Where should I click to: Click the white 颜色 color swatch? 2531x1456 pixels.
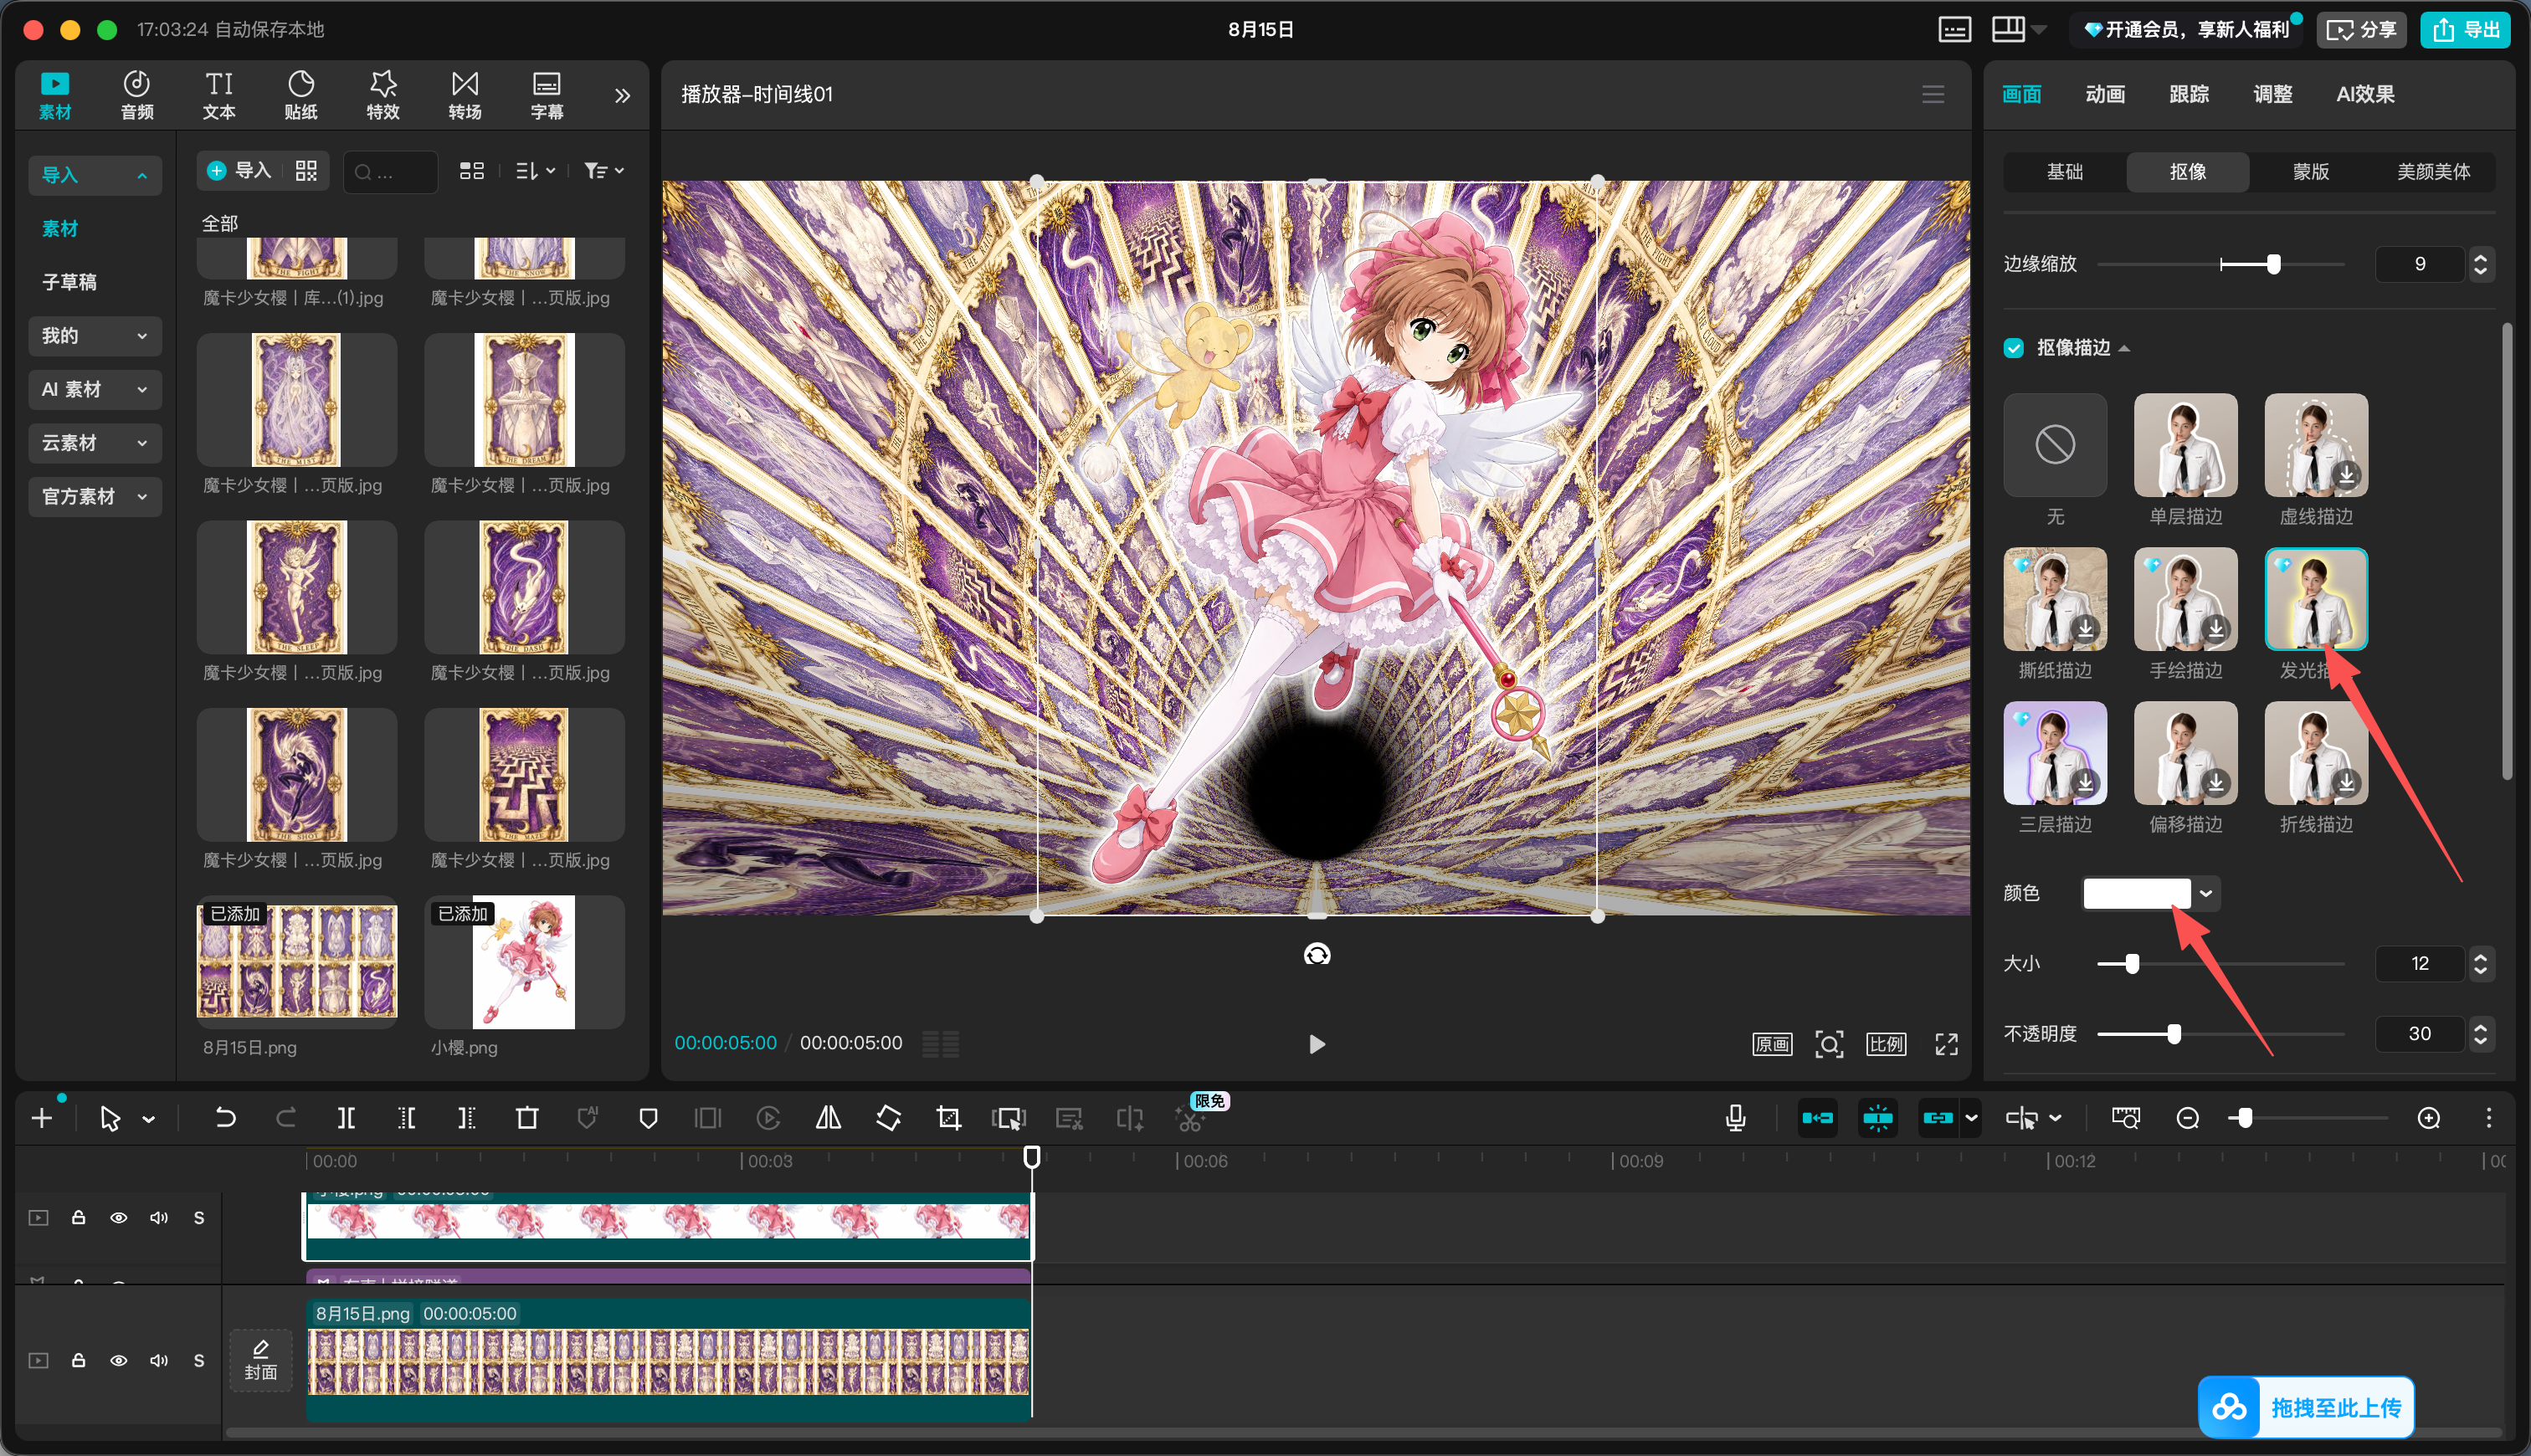click(x=2137, y=893)
